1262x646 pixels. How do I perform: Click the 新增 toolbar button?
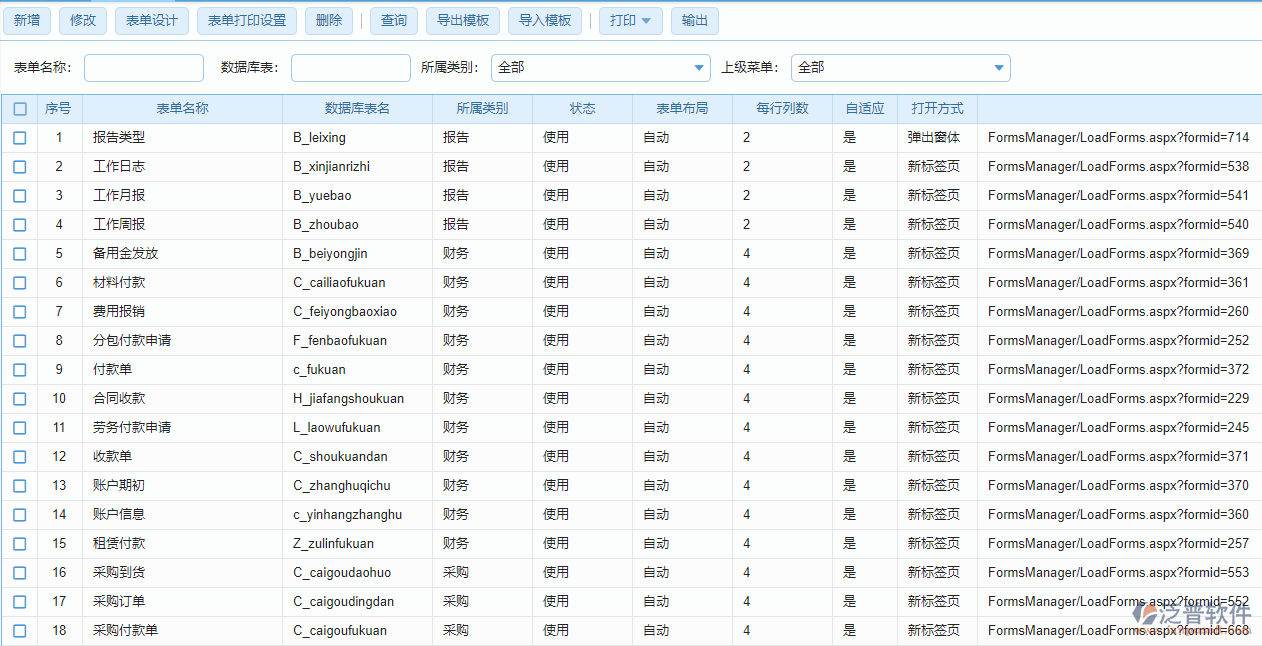[x=27, y=21]
